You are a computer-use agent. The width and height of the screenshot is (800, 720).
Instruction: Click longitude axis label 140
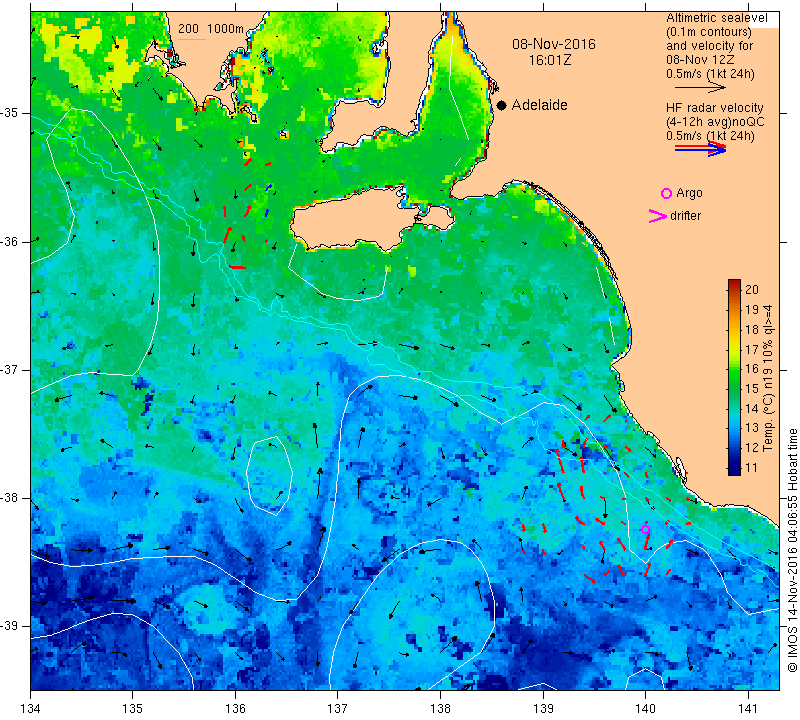coord(645,708)
